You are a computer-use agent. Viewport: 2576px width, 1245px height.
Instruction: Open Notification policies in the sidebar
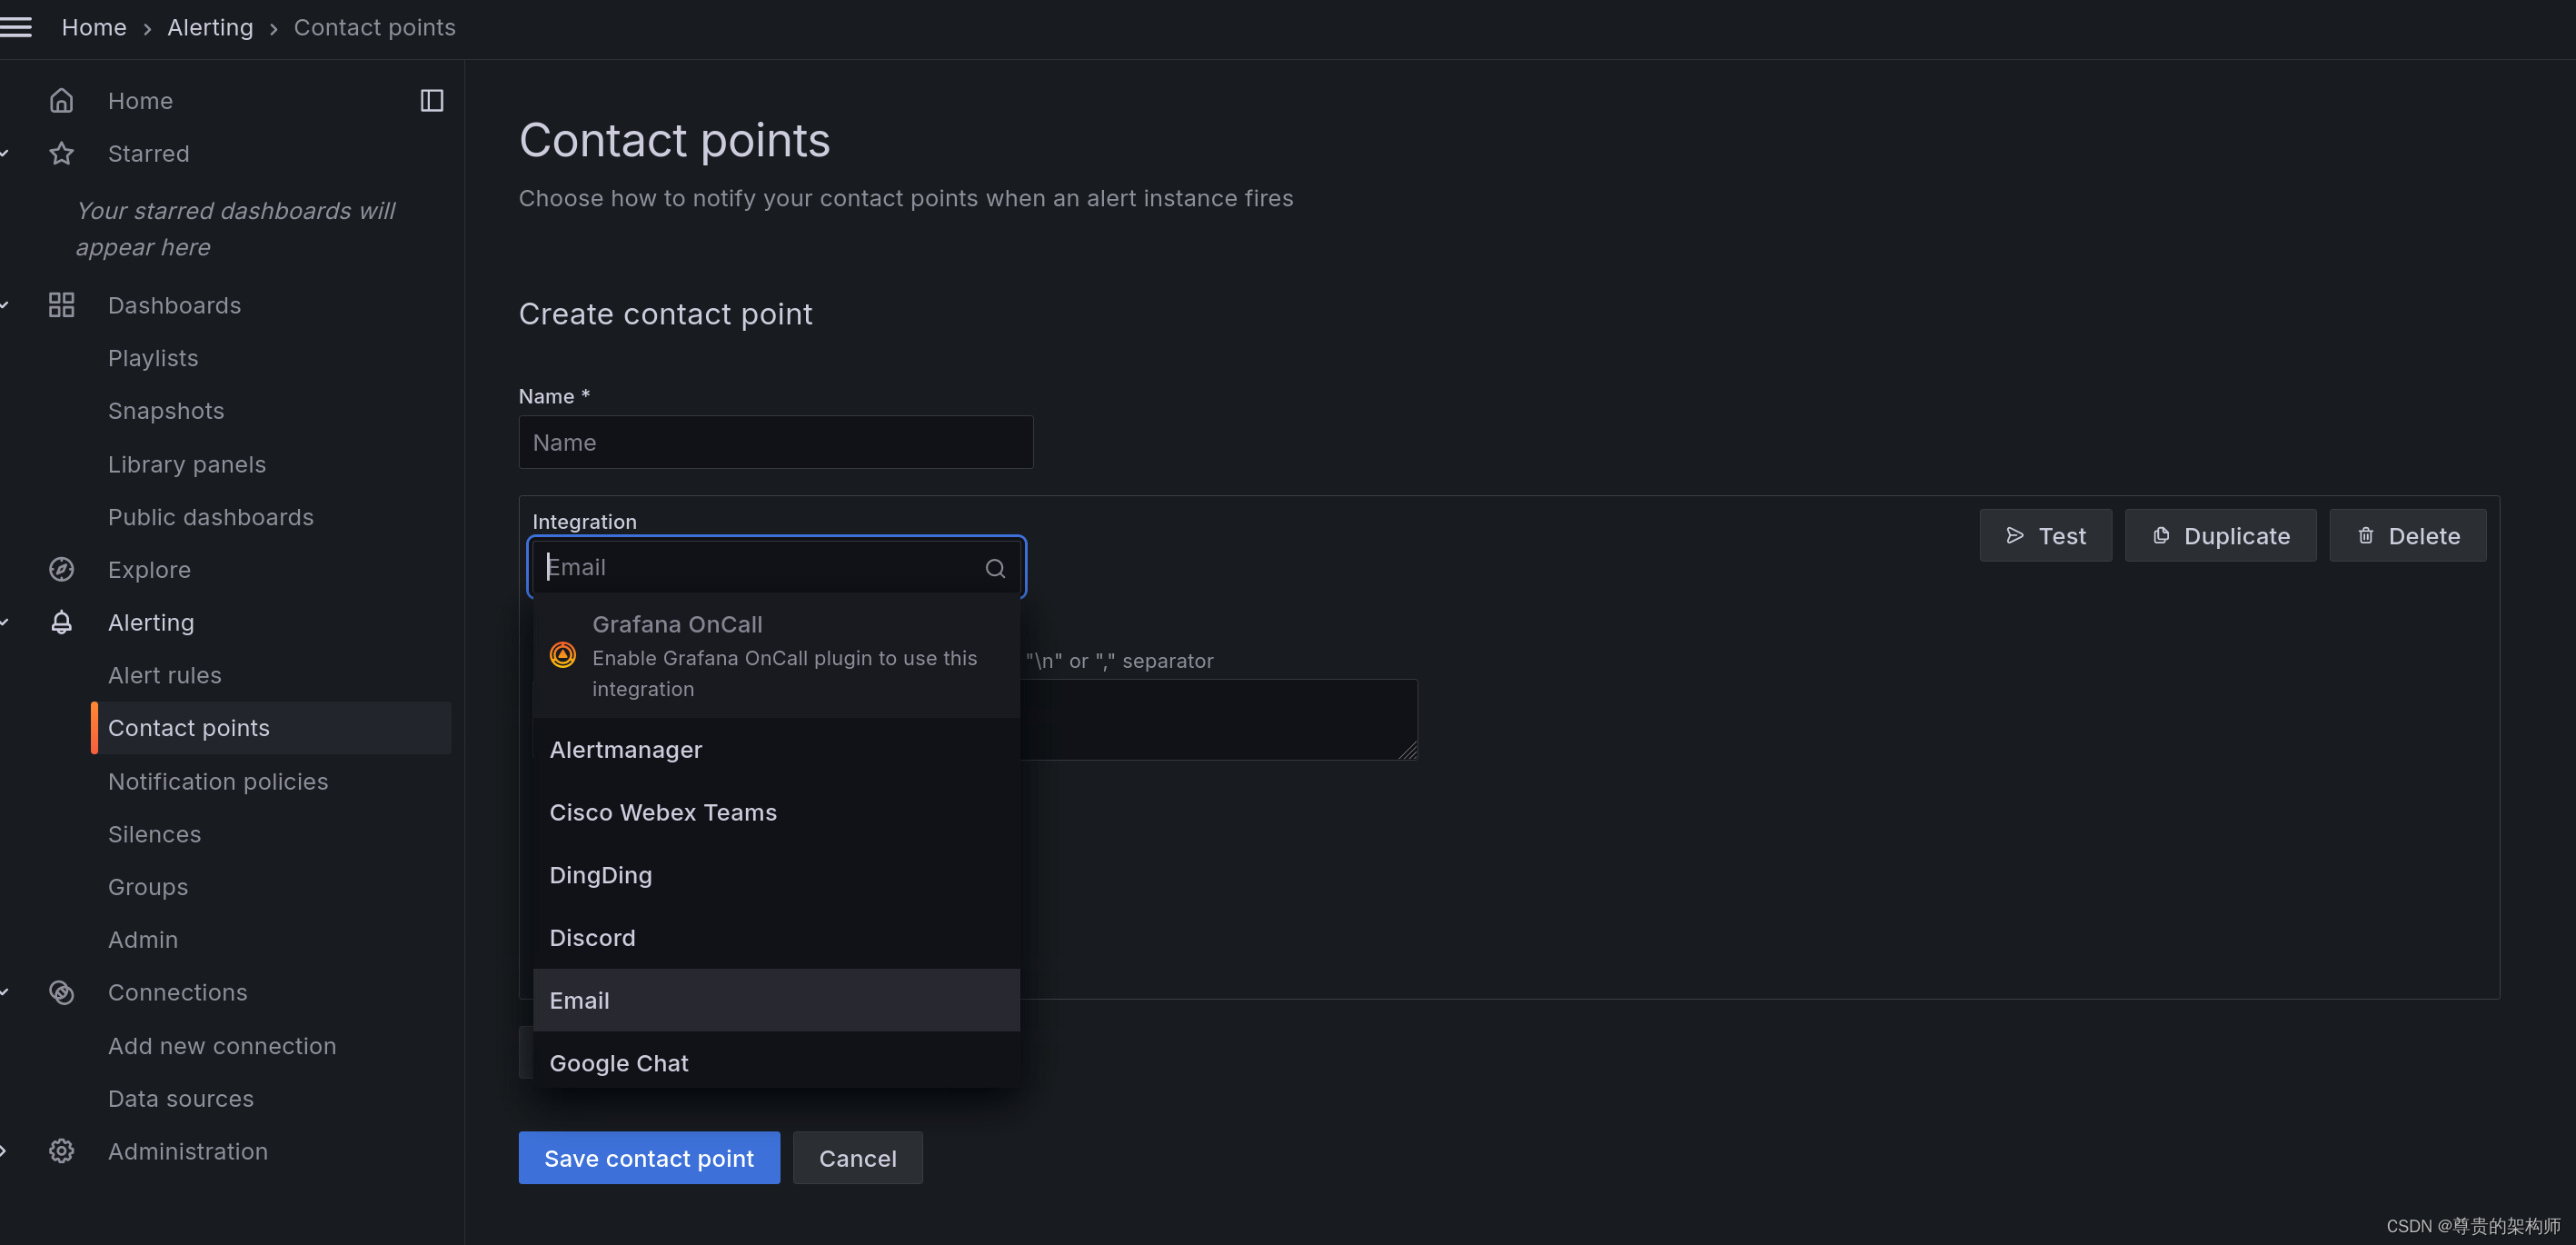(218, 781)
